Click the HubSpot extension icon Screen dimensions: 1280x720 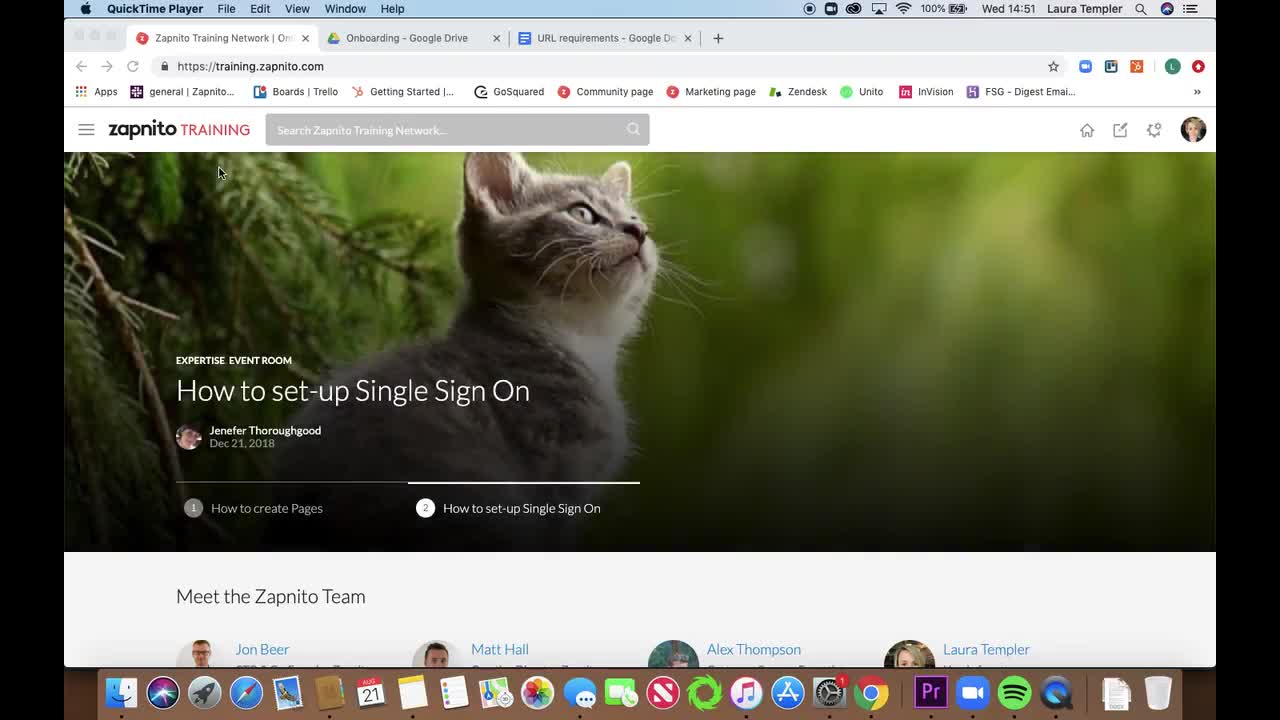click(x=1136, y=66)
